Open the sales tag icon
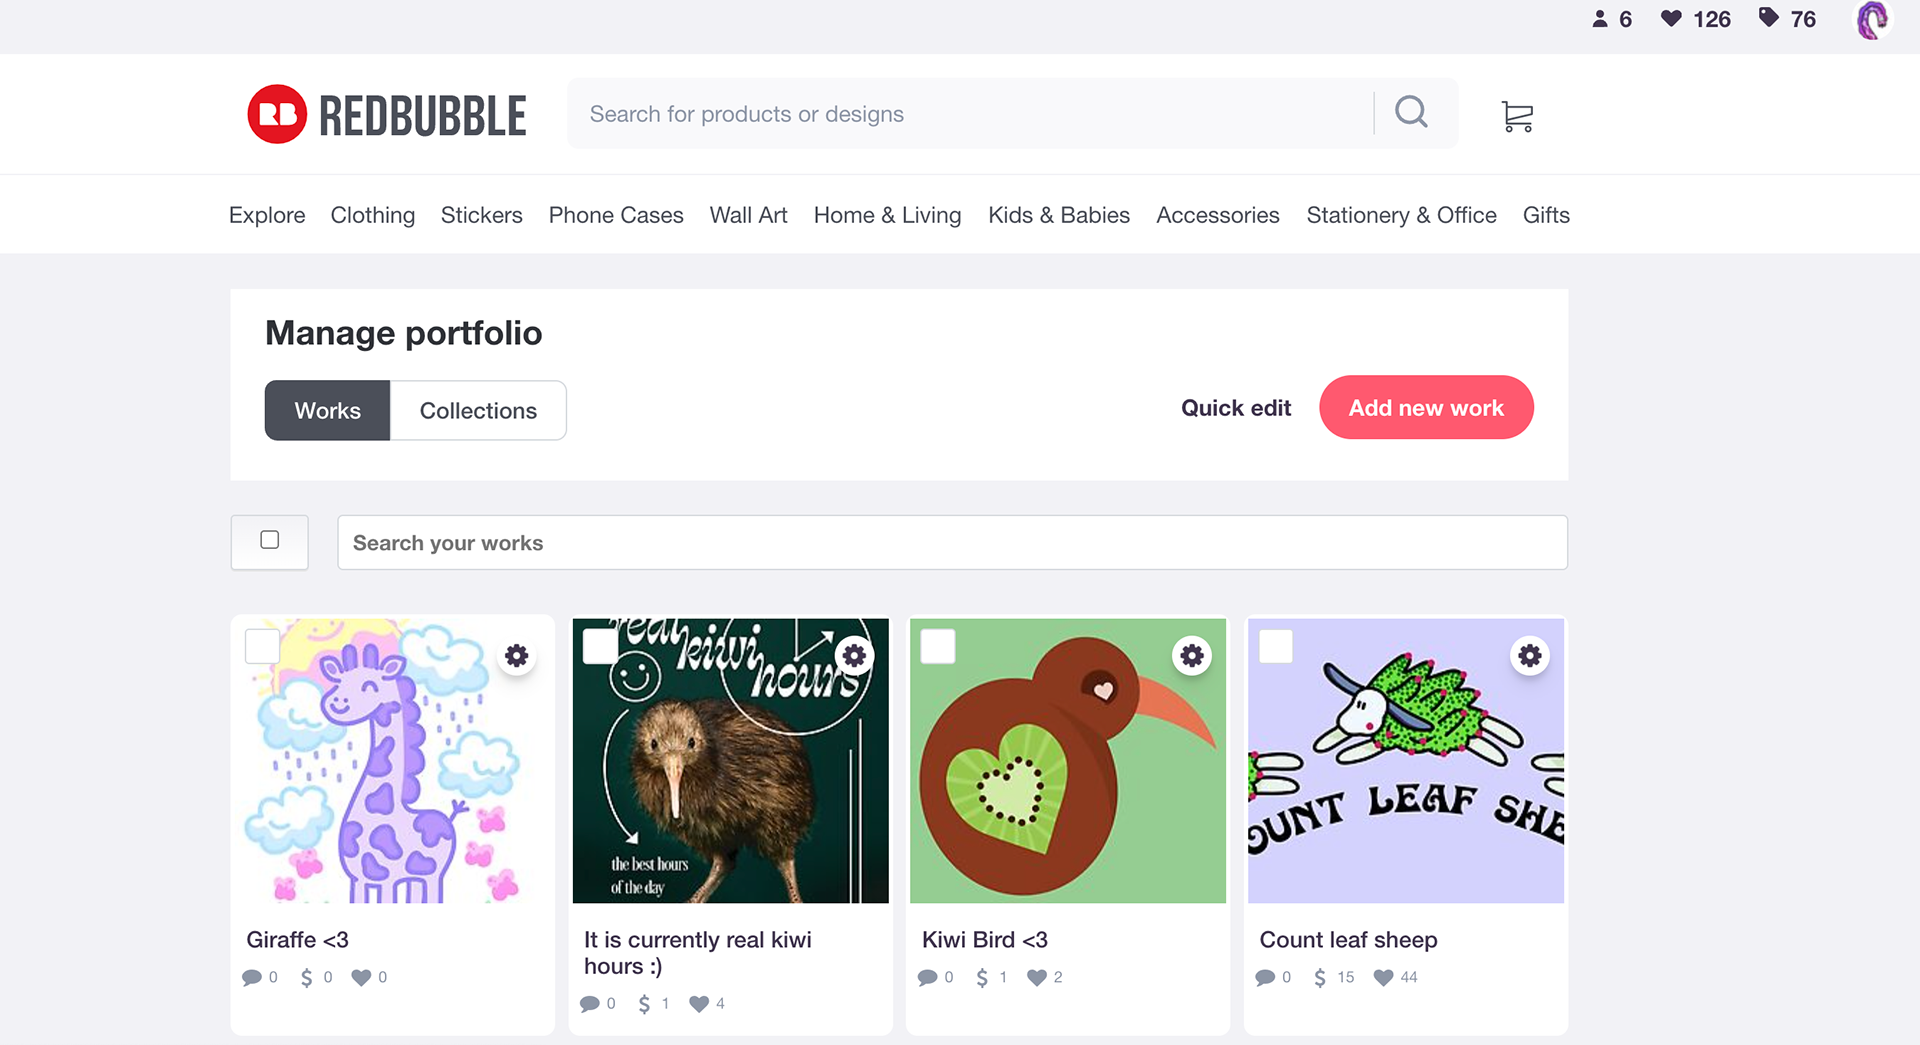The width and height of the screenshot is (1920, 1045). pyautogui.click(x=1769, y=18)
